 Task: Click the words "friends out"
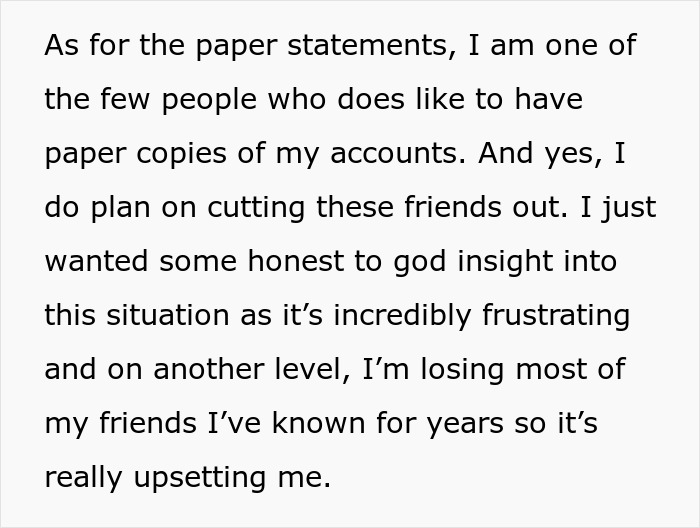(x=486, y=207)
